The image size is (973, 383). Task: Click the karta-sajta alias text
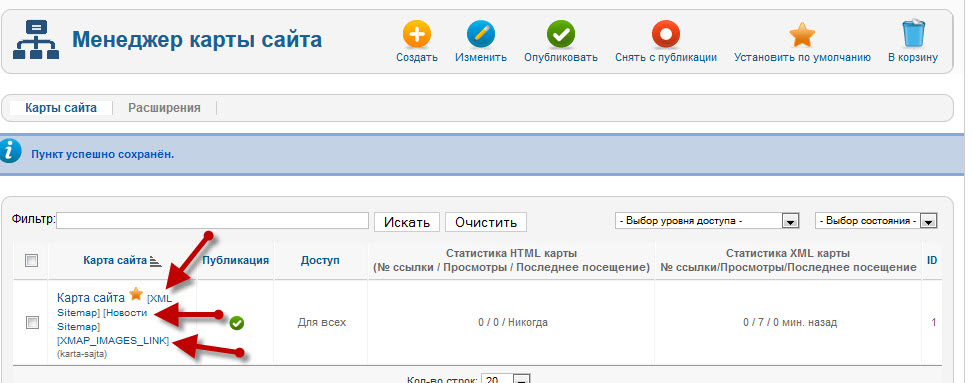[83, 354]
